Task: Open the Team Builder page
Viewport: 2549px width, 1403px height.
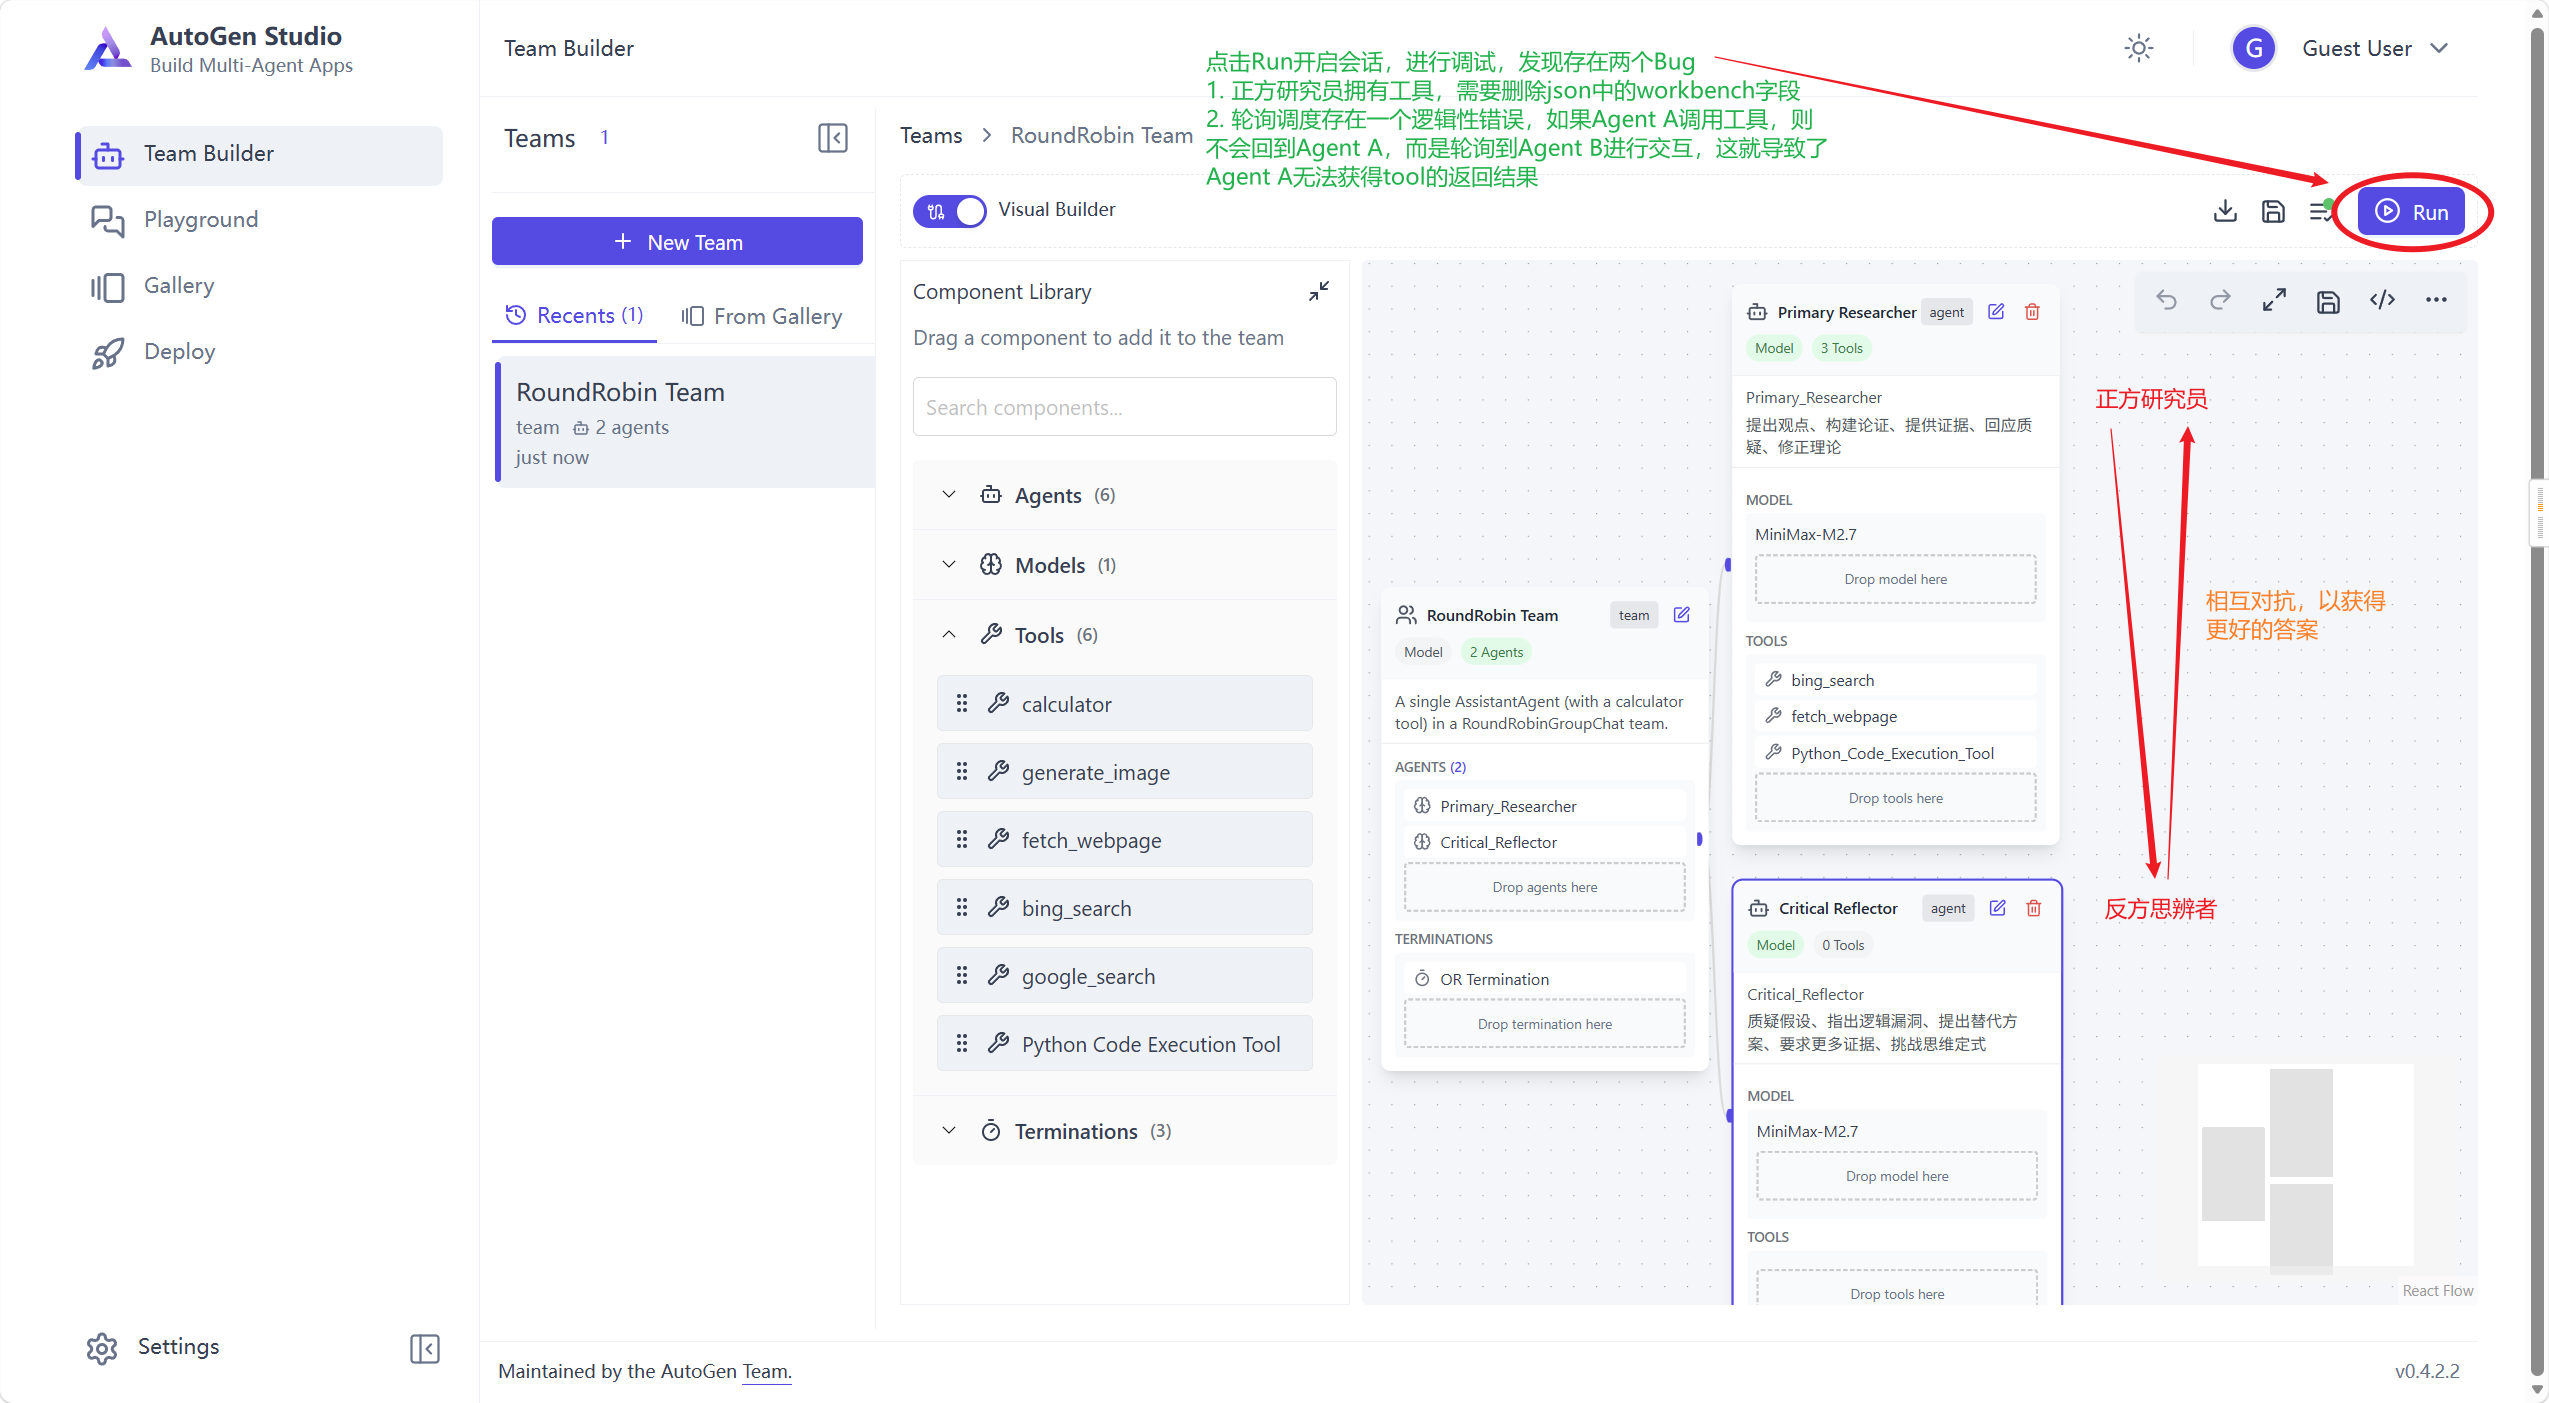Action: pos(260,154)
